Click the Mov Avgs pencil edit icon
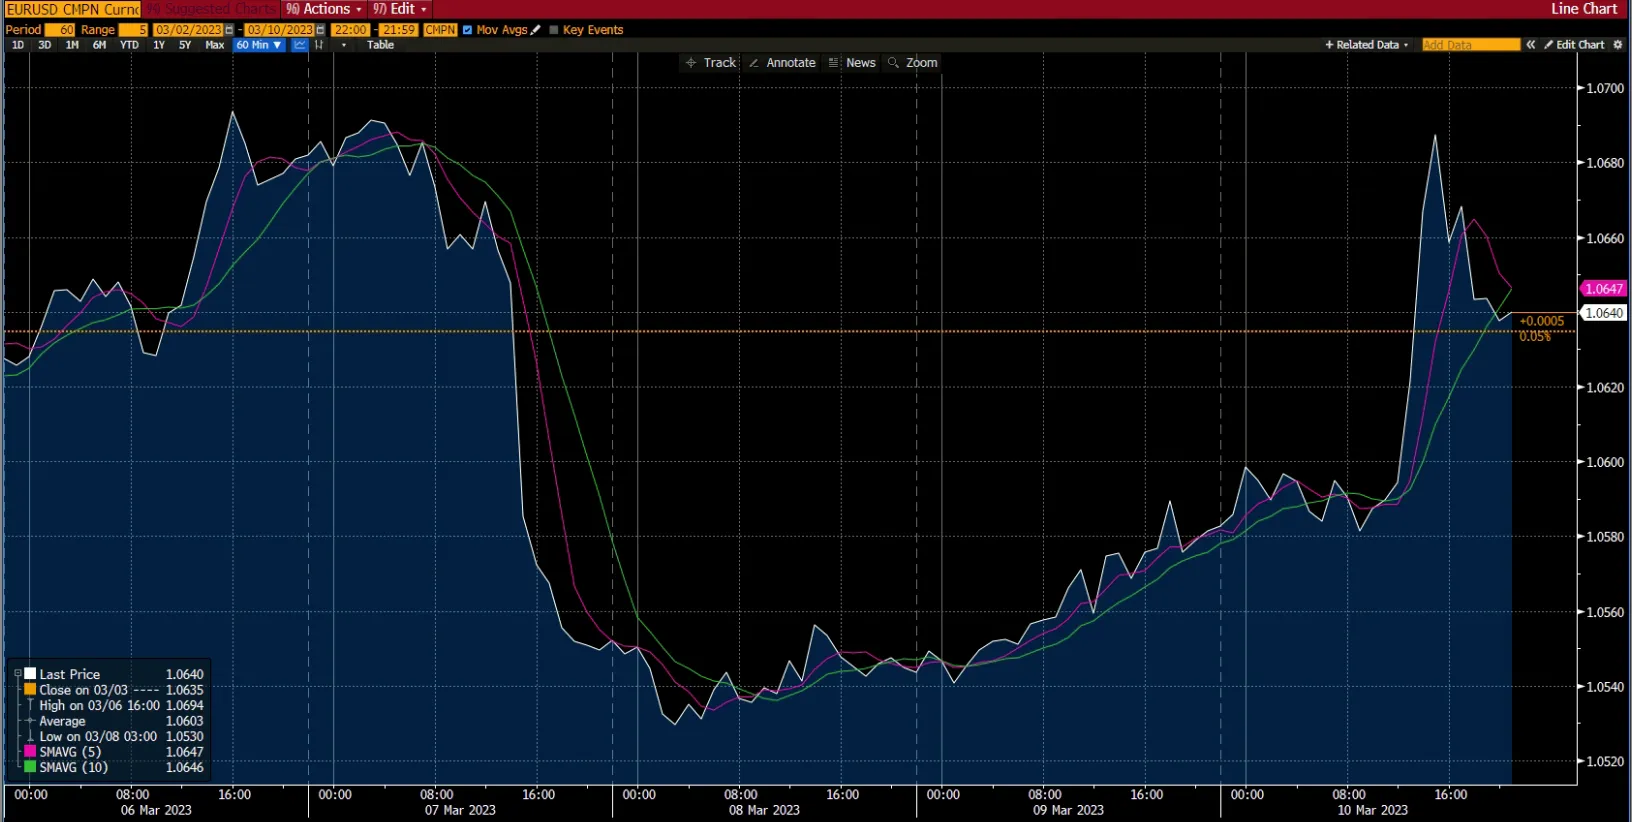Screen dimensions: 1632x822 point(536,30)
